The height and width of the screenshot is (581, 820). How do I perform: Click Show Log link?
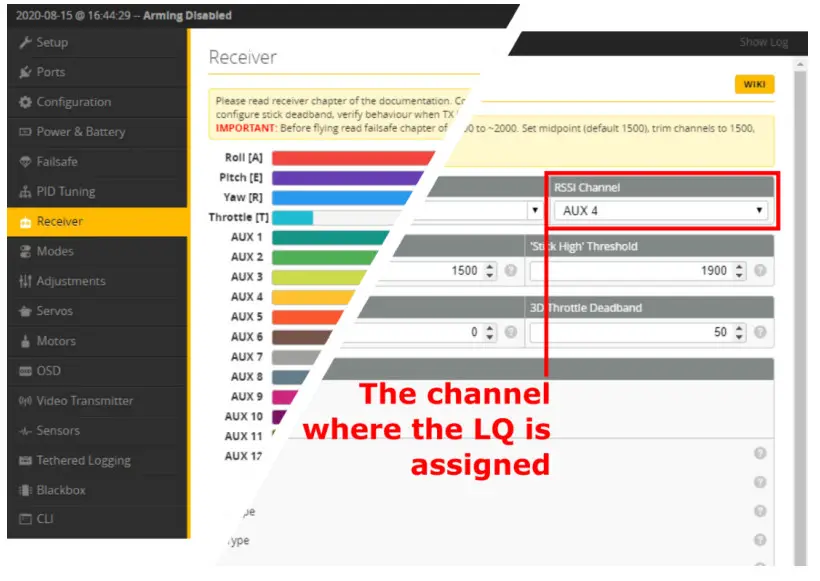coord(764,42)
